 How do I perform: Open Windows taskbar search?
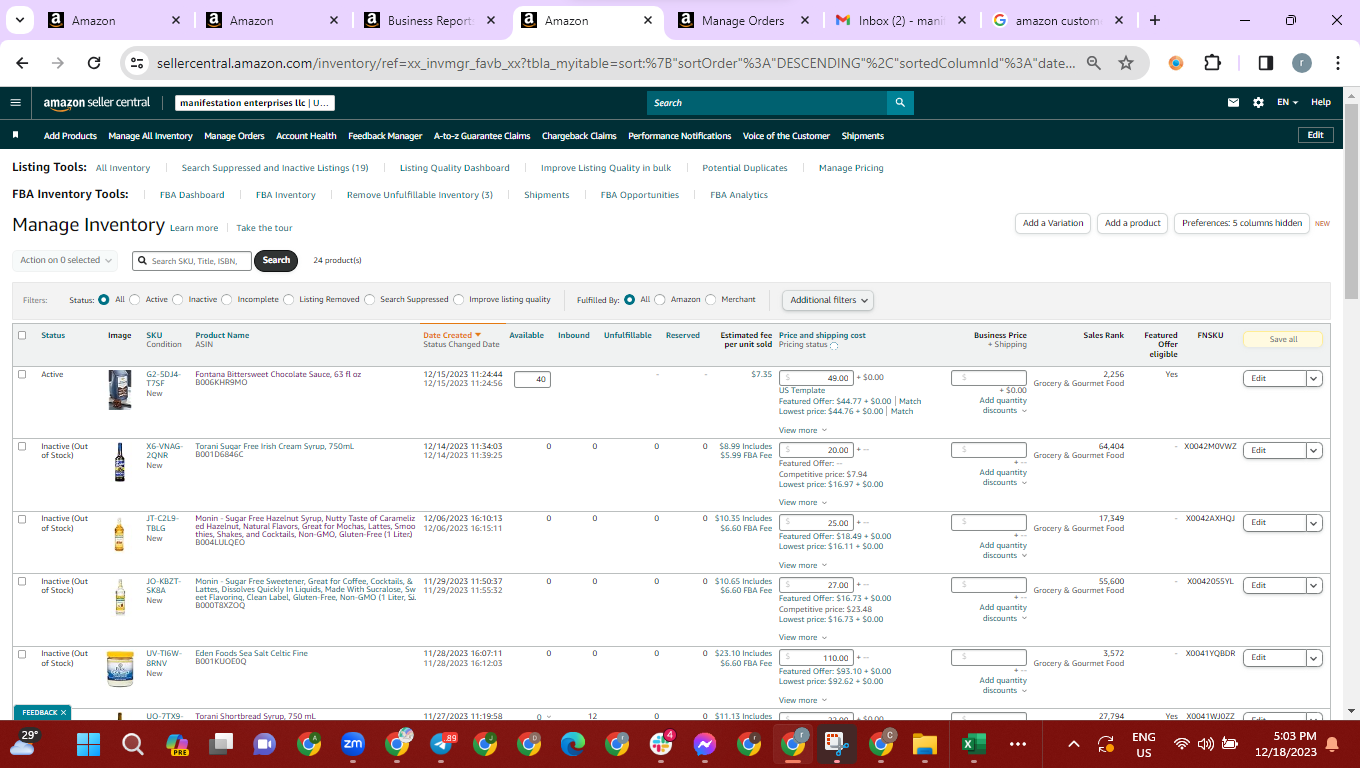[x=132, y=744]
